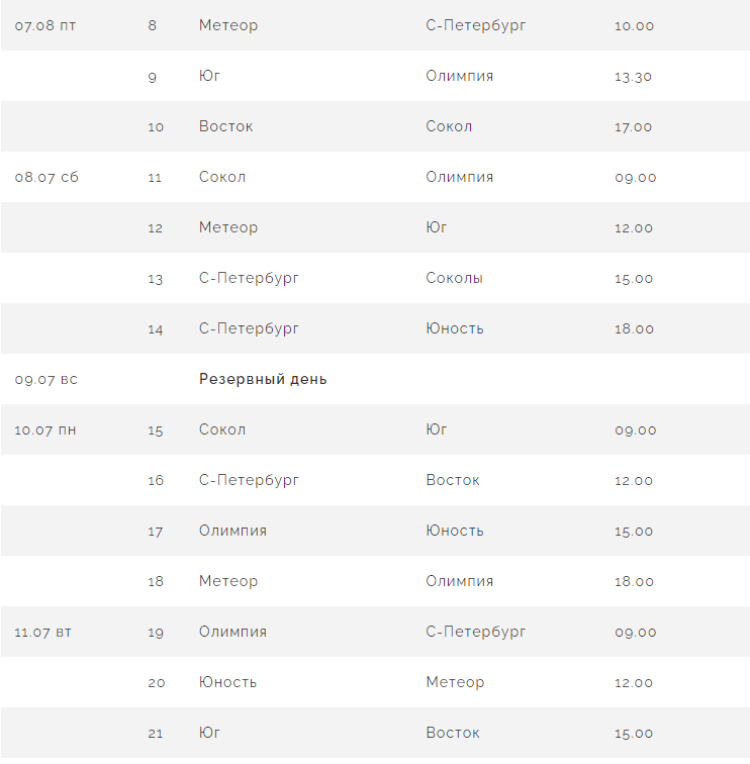The width and height of the screenshot is (750, 764).
Task: Click the date 10.07 пн
Action: pos(46,430)
